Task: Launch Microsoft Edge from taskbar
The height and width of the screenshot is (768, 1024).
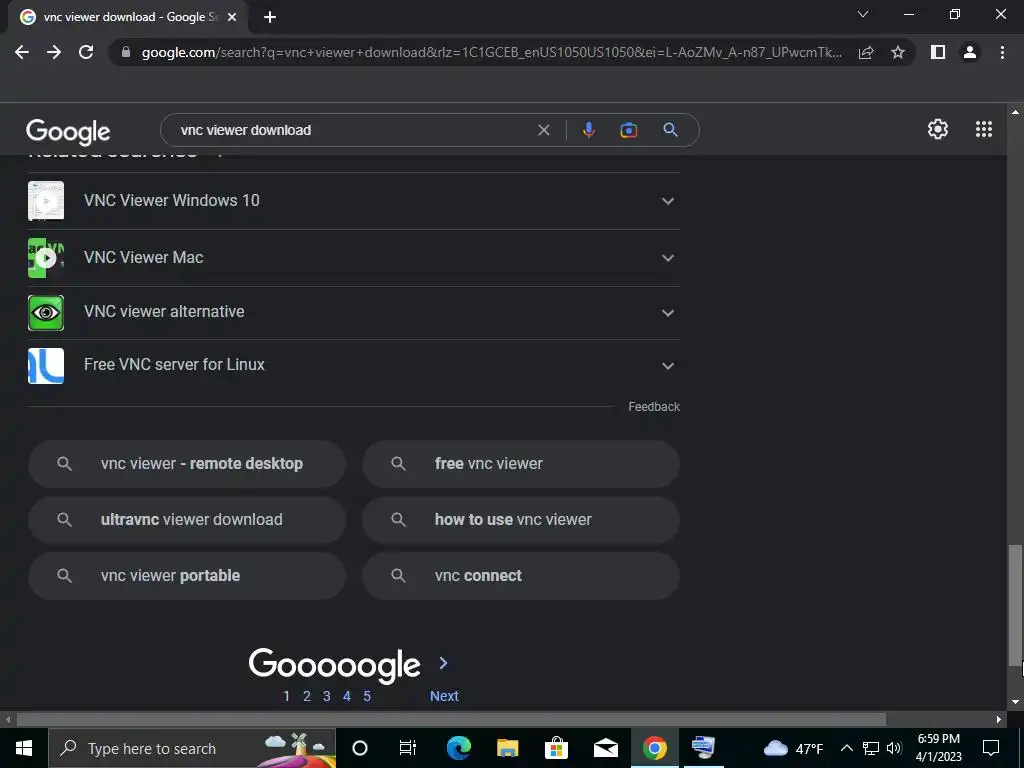Action: coord(458,748)
